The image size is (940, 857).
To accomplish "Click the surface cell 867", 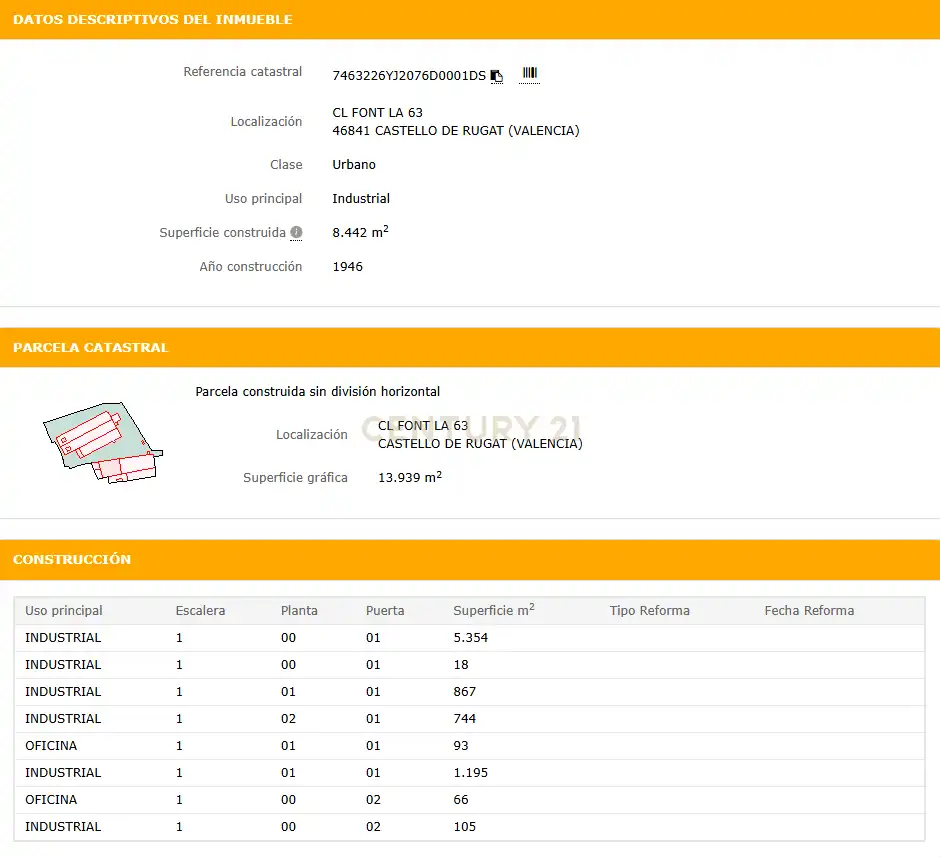I will click(465, 692).
